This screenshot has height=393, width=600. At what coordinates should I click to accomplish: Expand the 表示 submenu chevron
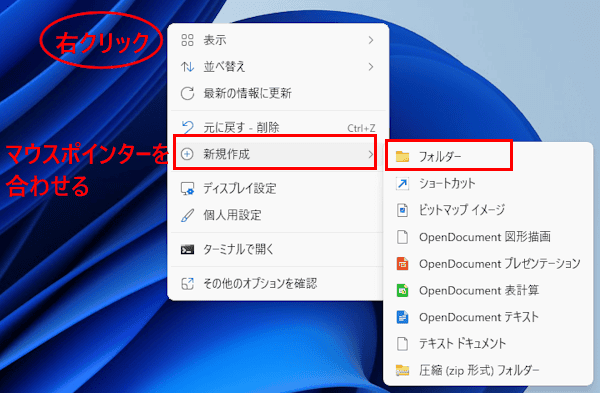(x=370, y=40)
